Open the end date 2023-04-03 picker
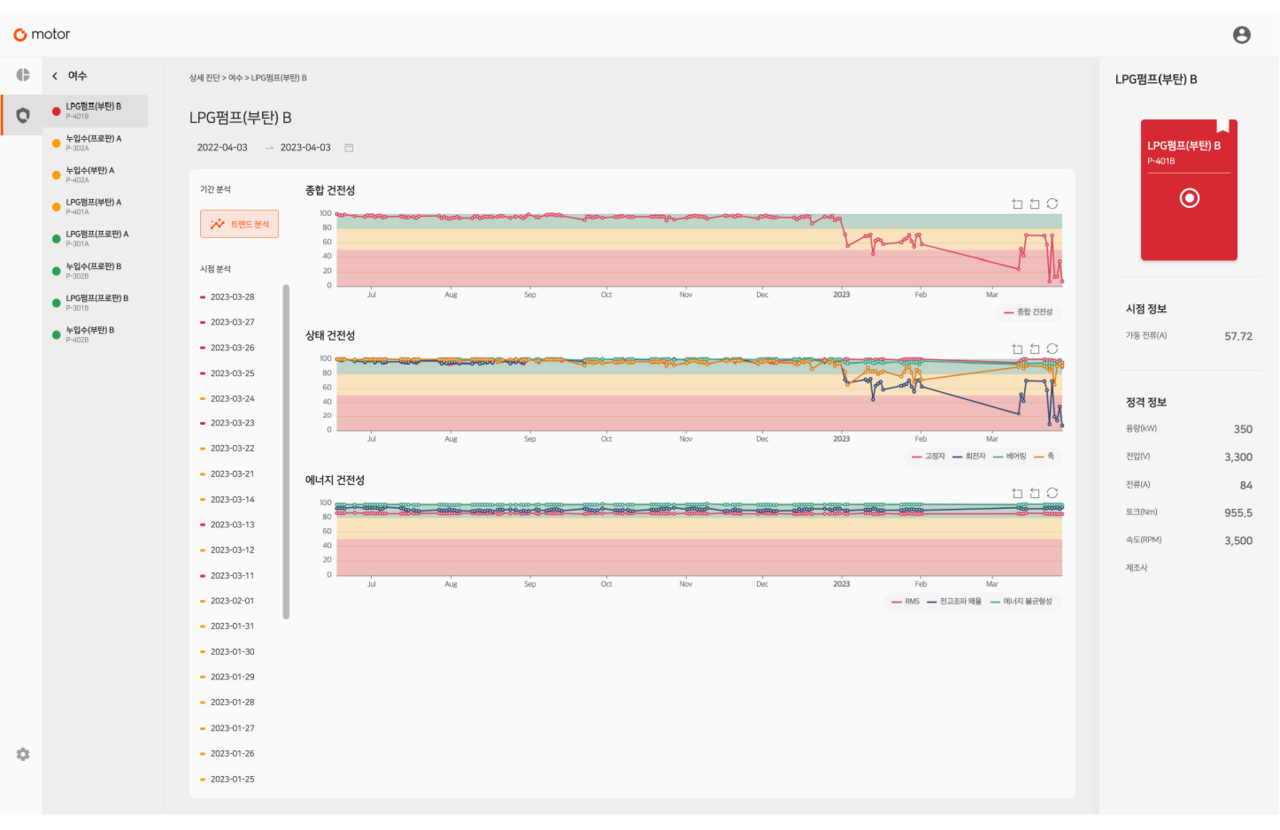Viewport: 1280px width, 830px height. point(305,147)
